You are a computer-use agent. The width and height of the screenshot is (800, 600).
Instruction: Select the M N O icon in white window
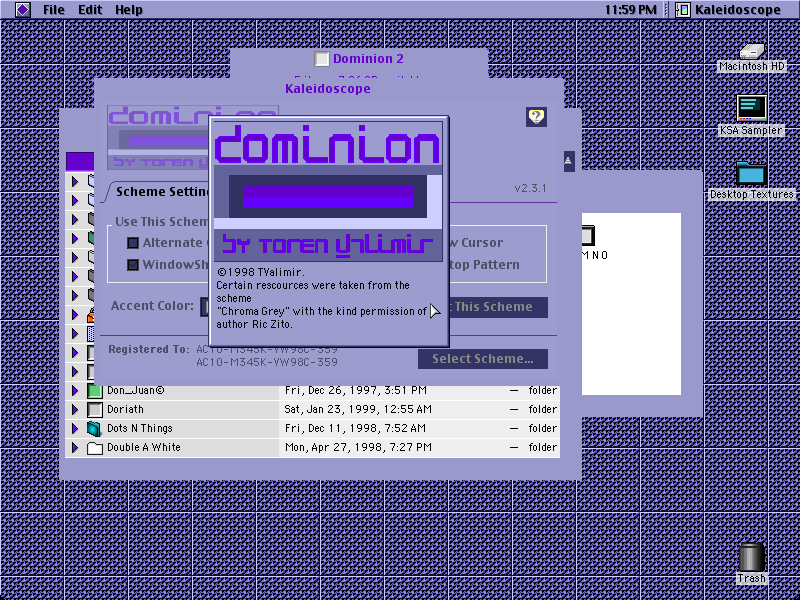[588, 236]
